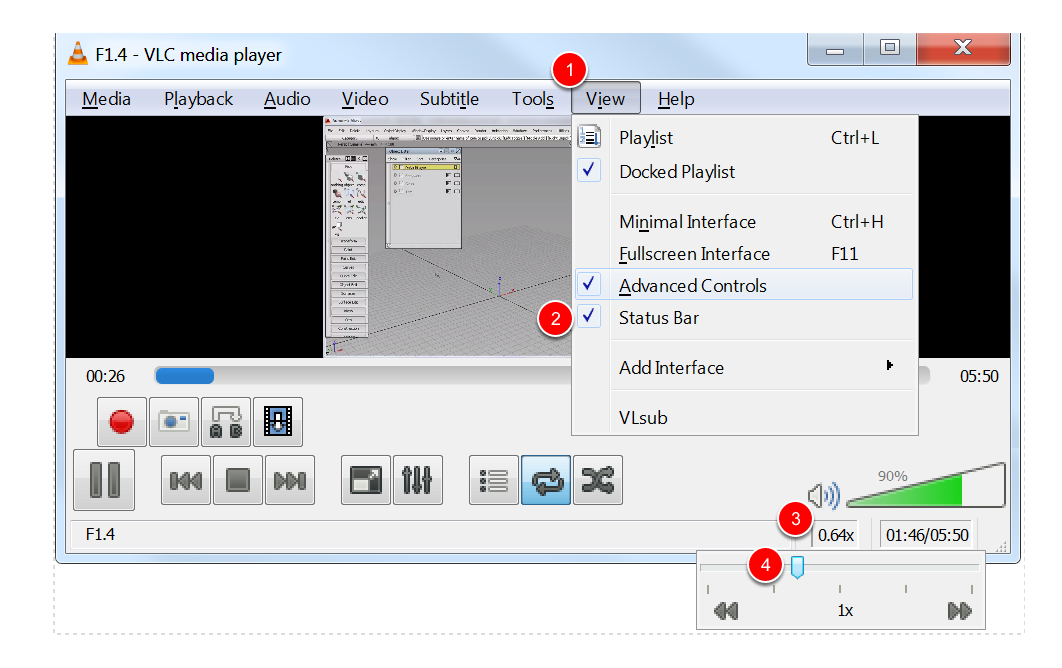The height and width of the screenshot is (668, 1062).
Task: Click the 1x speed reset label
Action: click(845, 610)
